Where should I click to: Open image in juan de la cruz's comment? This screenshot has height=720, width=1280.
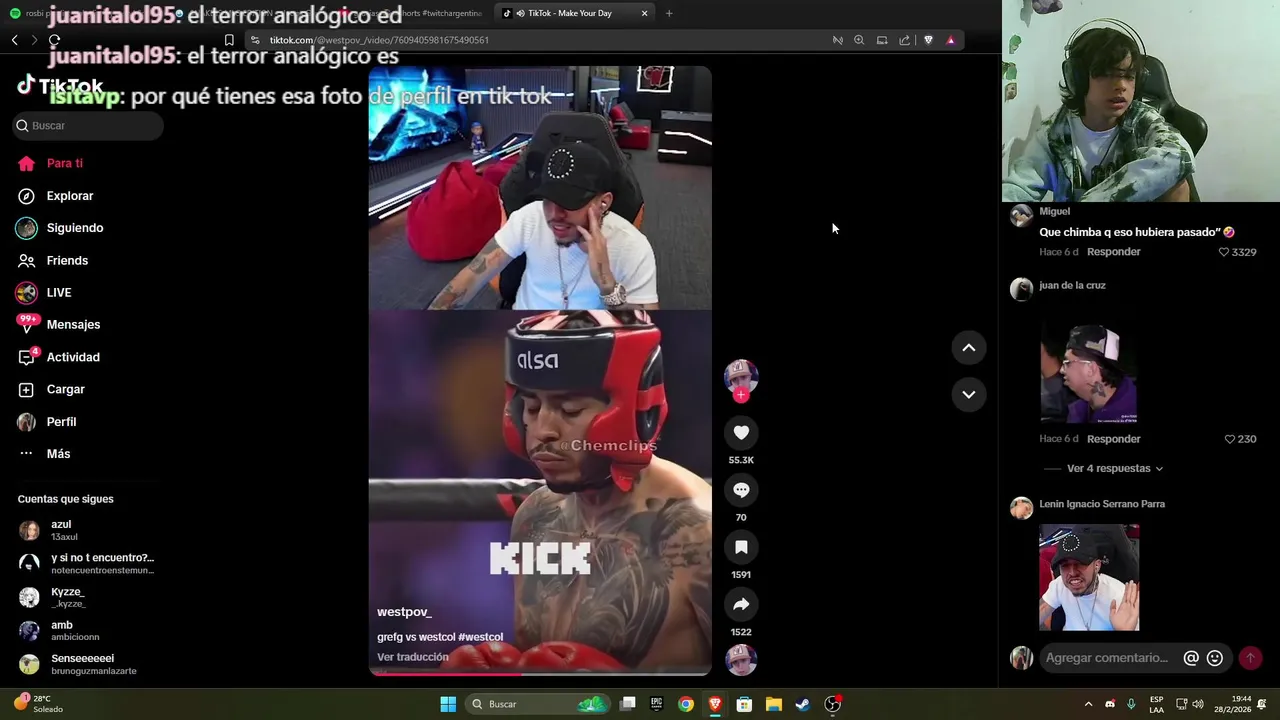coord(1088,374)
